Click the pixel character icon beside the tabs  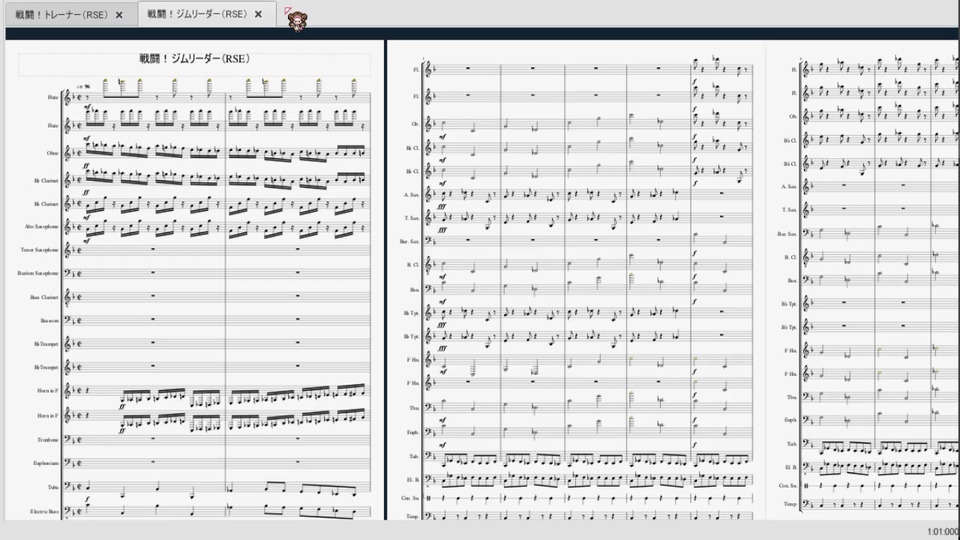click(297, 19)
